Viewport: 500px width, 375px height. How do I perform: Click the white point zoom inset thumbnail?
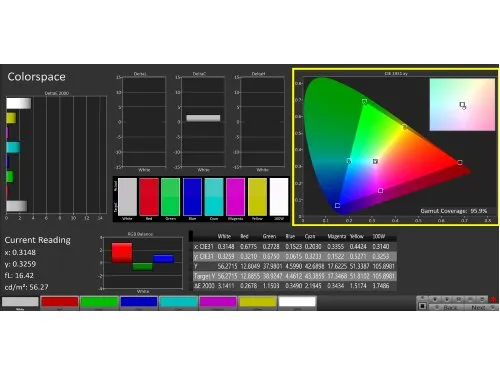tap(462, 105)
